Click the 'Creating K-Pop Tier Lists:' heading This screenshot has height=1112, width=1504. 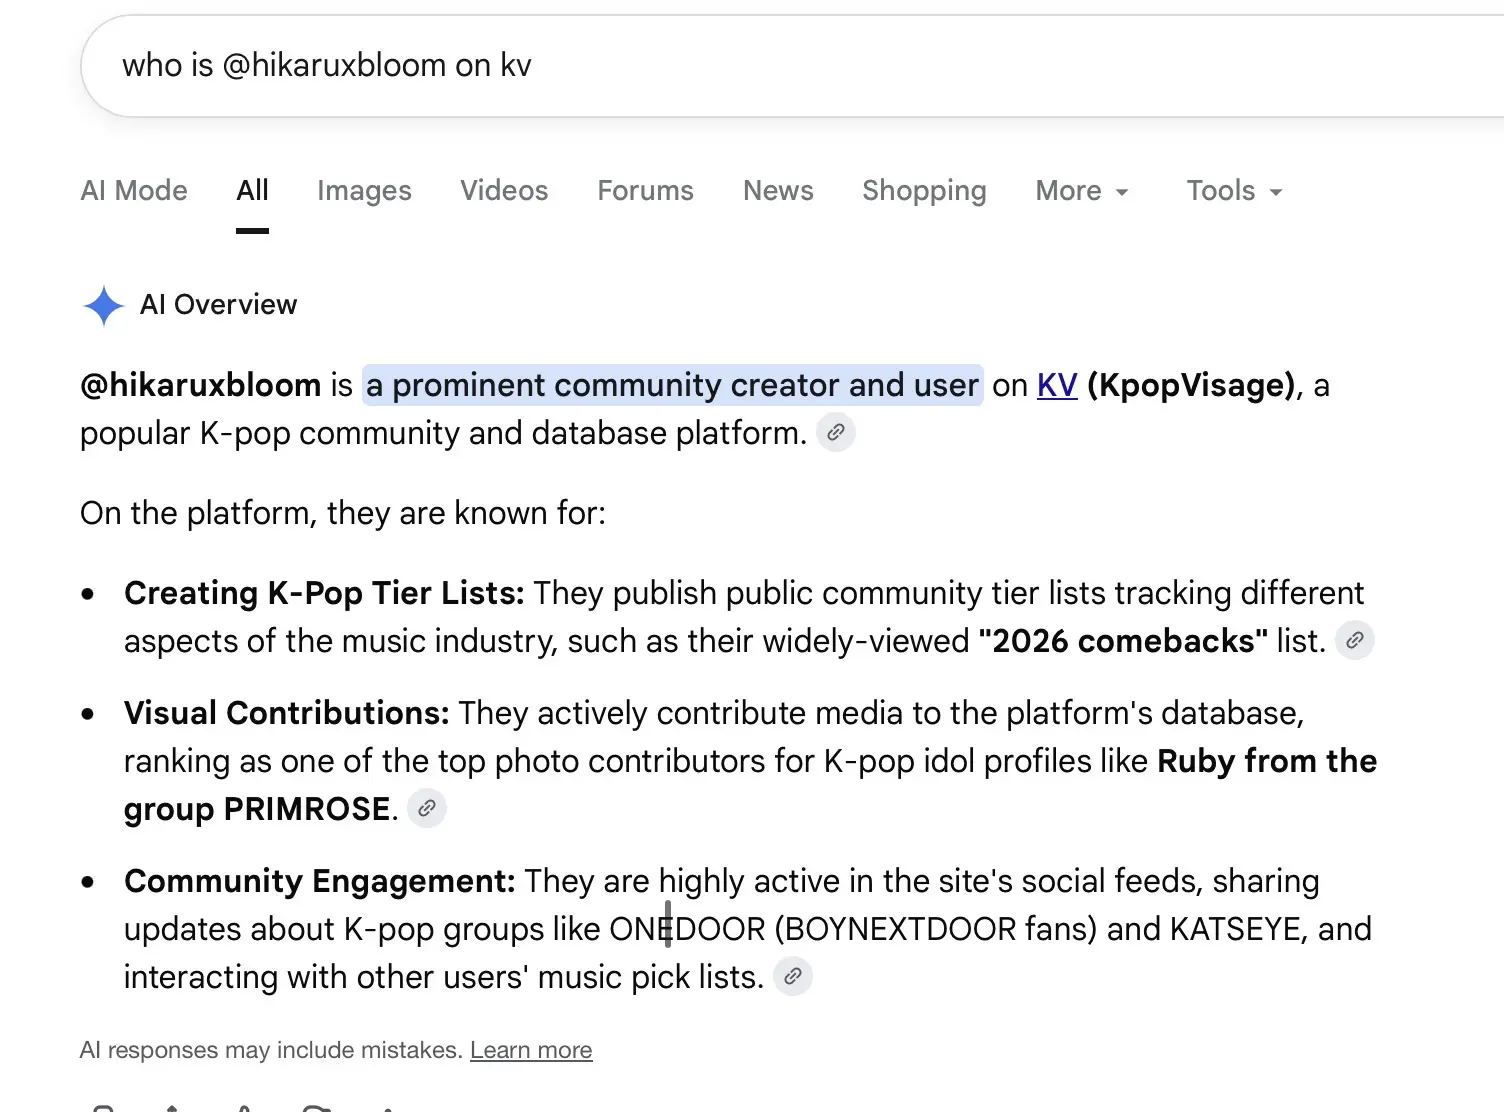pyautogui.click(x=324, y=593)
